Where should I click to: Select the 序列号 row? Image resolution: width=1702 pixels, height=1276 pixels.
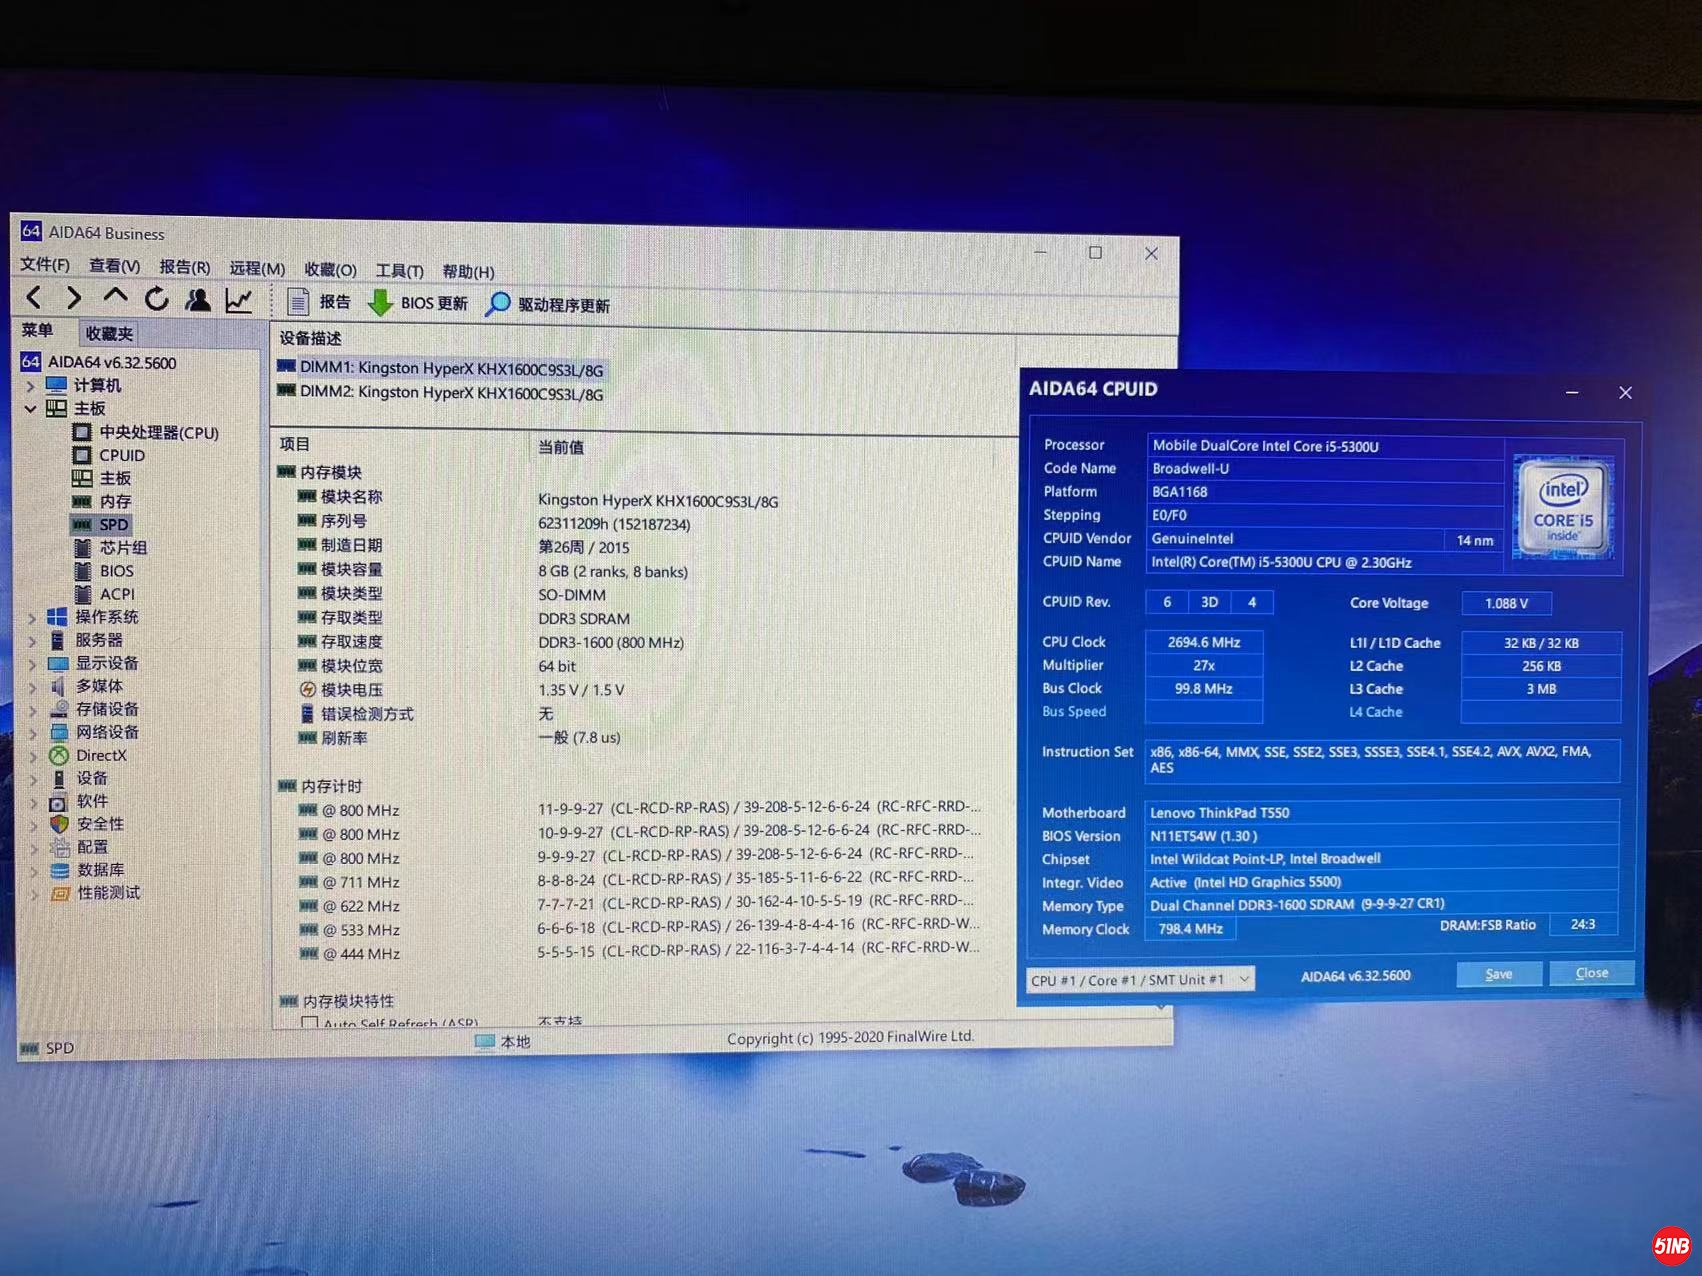coord(640,522)
